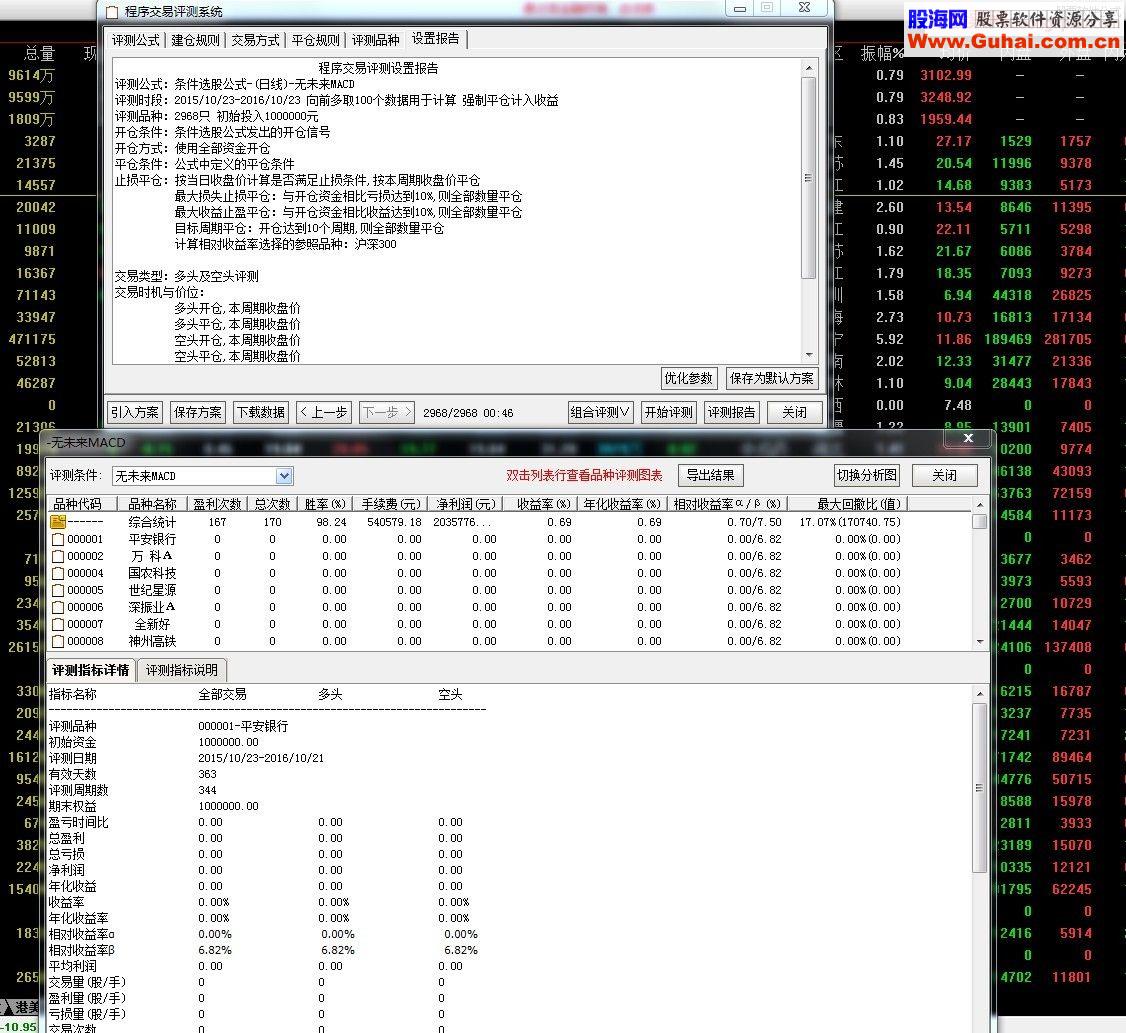Click the 切换分析图 button
The height and width of the screenshot is (1033, 1126).
point(867,476)
